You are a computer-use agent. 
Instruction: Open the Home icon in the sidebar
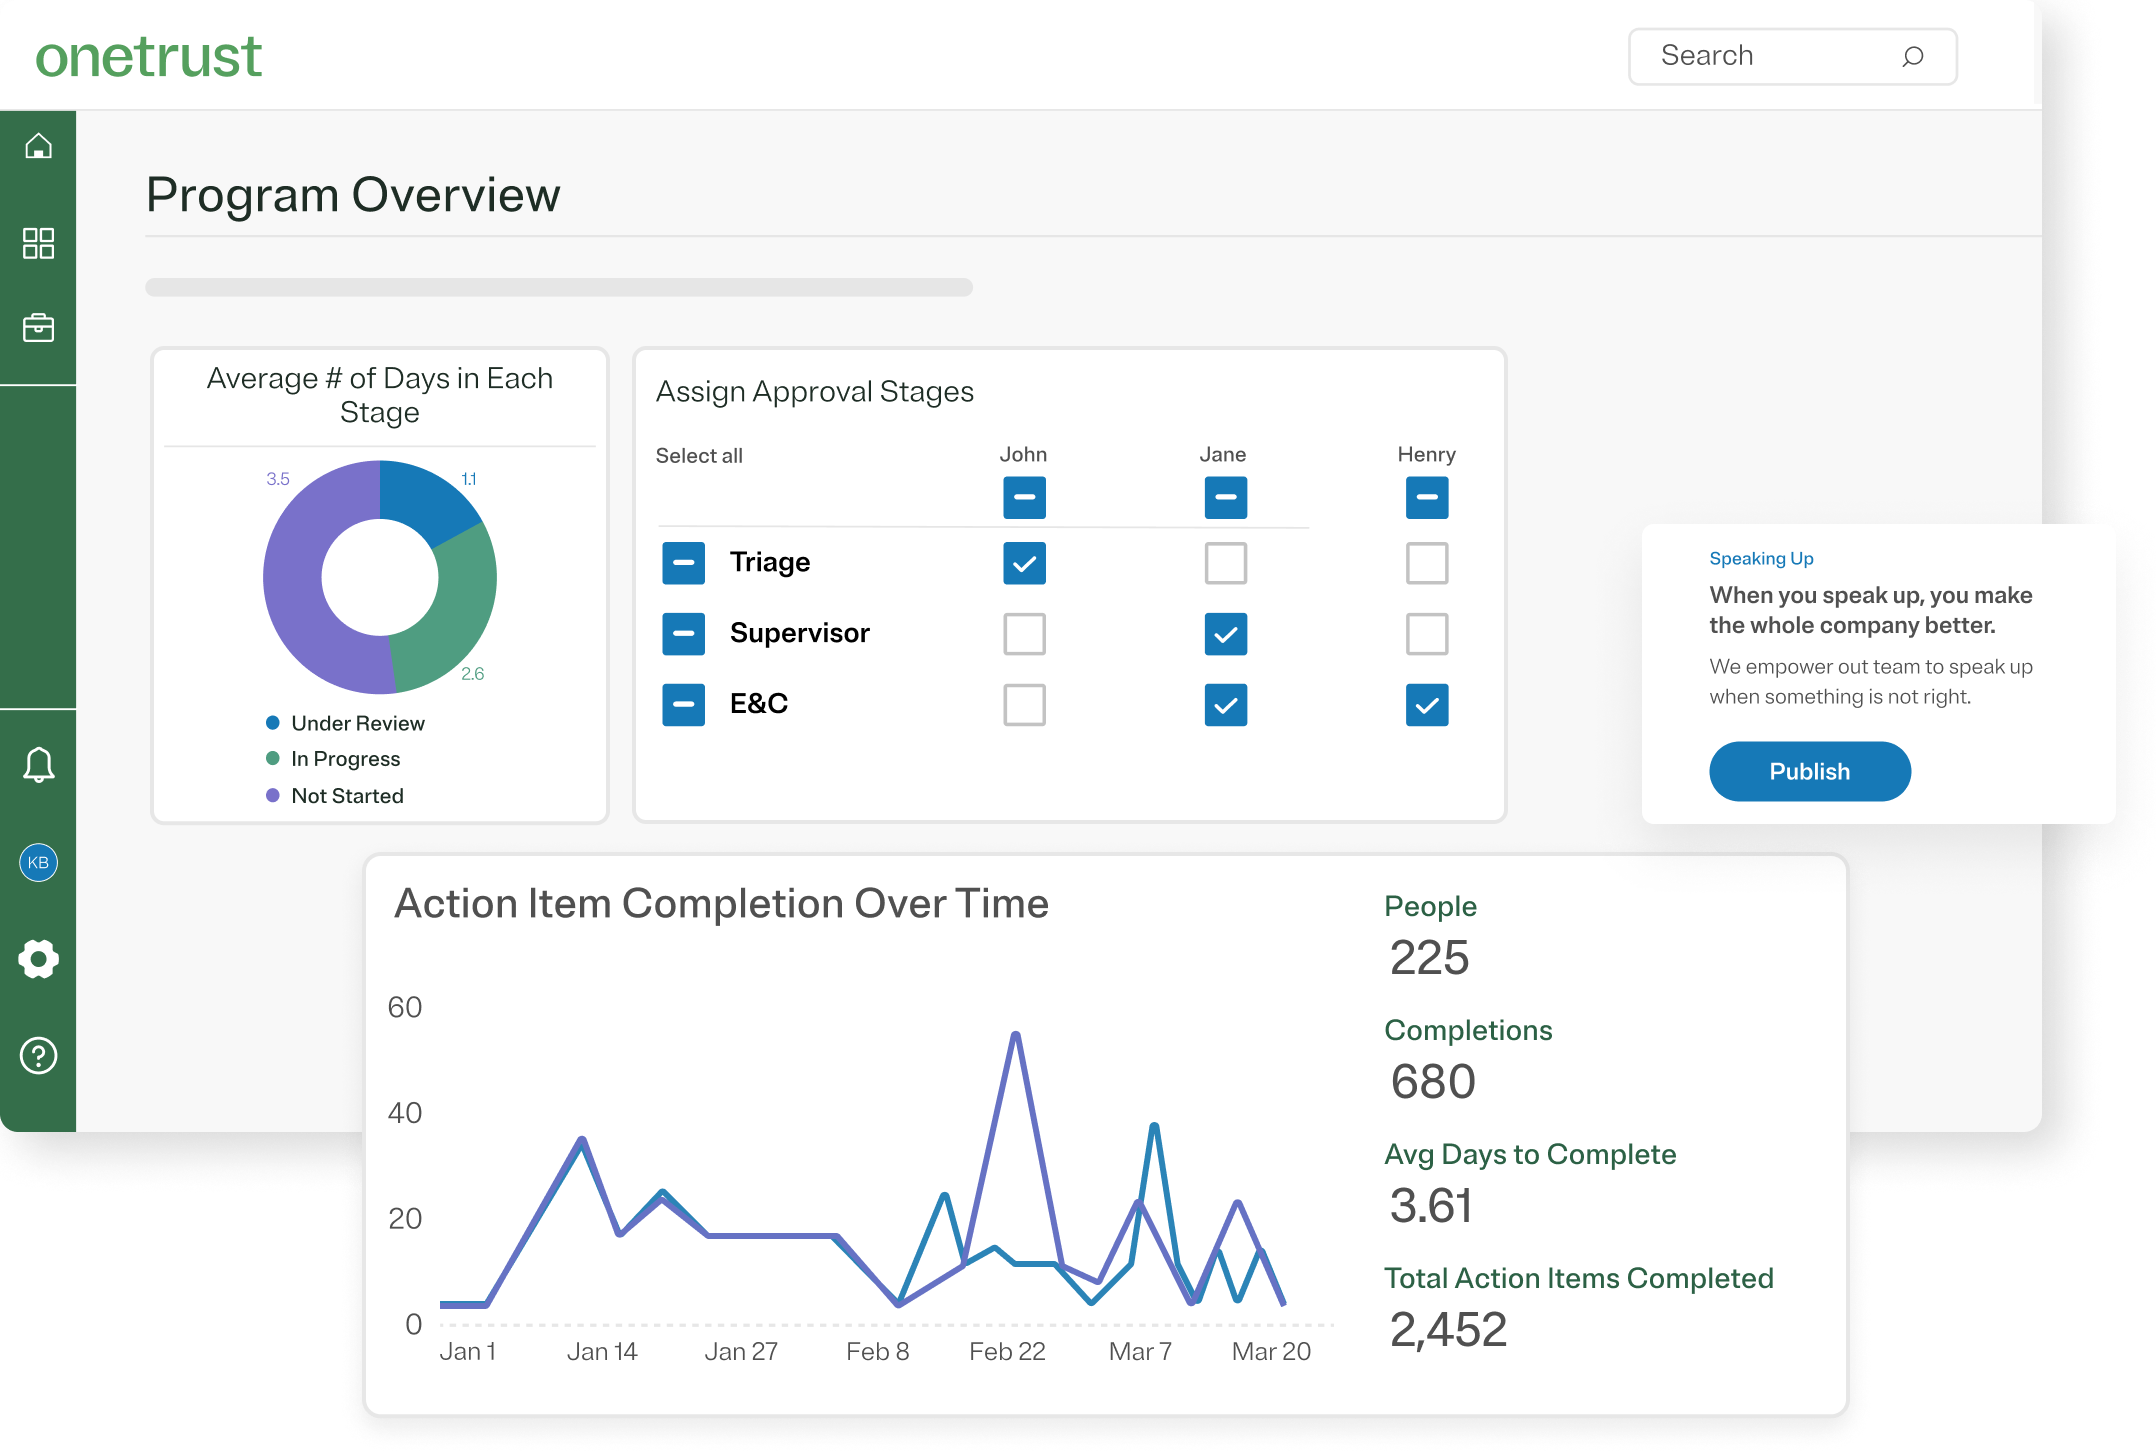(38, 146)
